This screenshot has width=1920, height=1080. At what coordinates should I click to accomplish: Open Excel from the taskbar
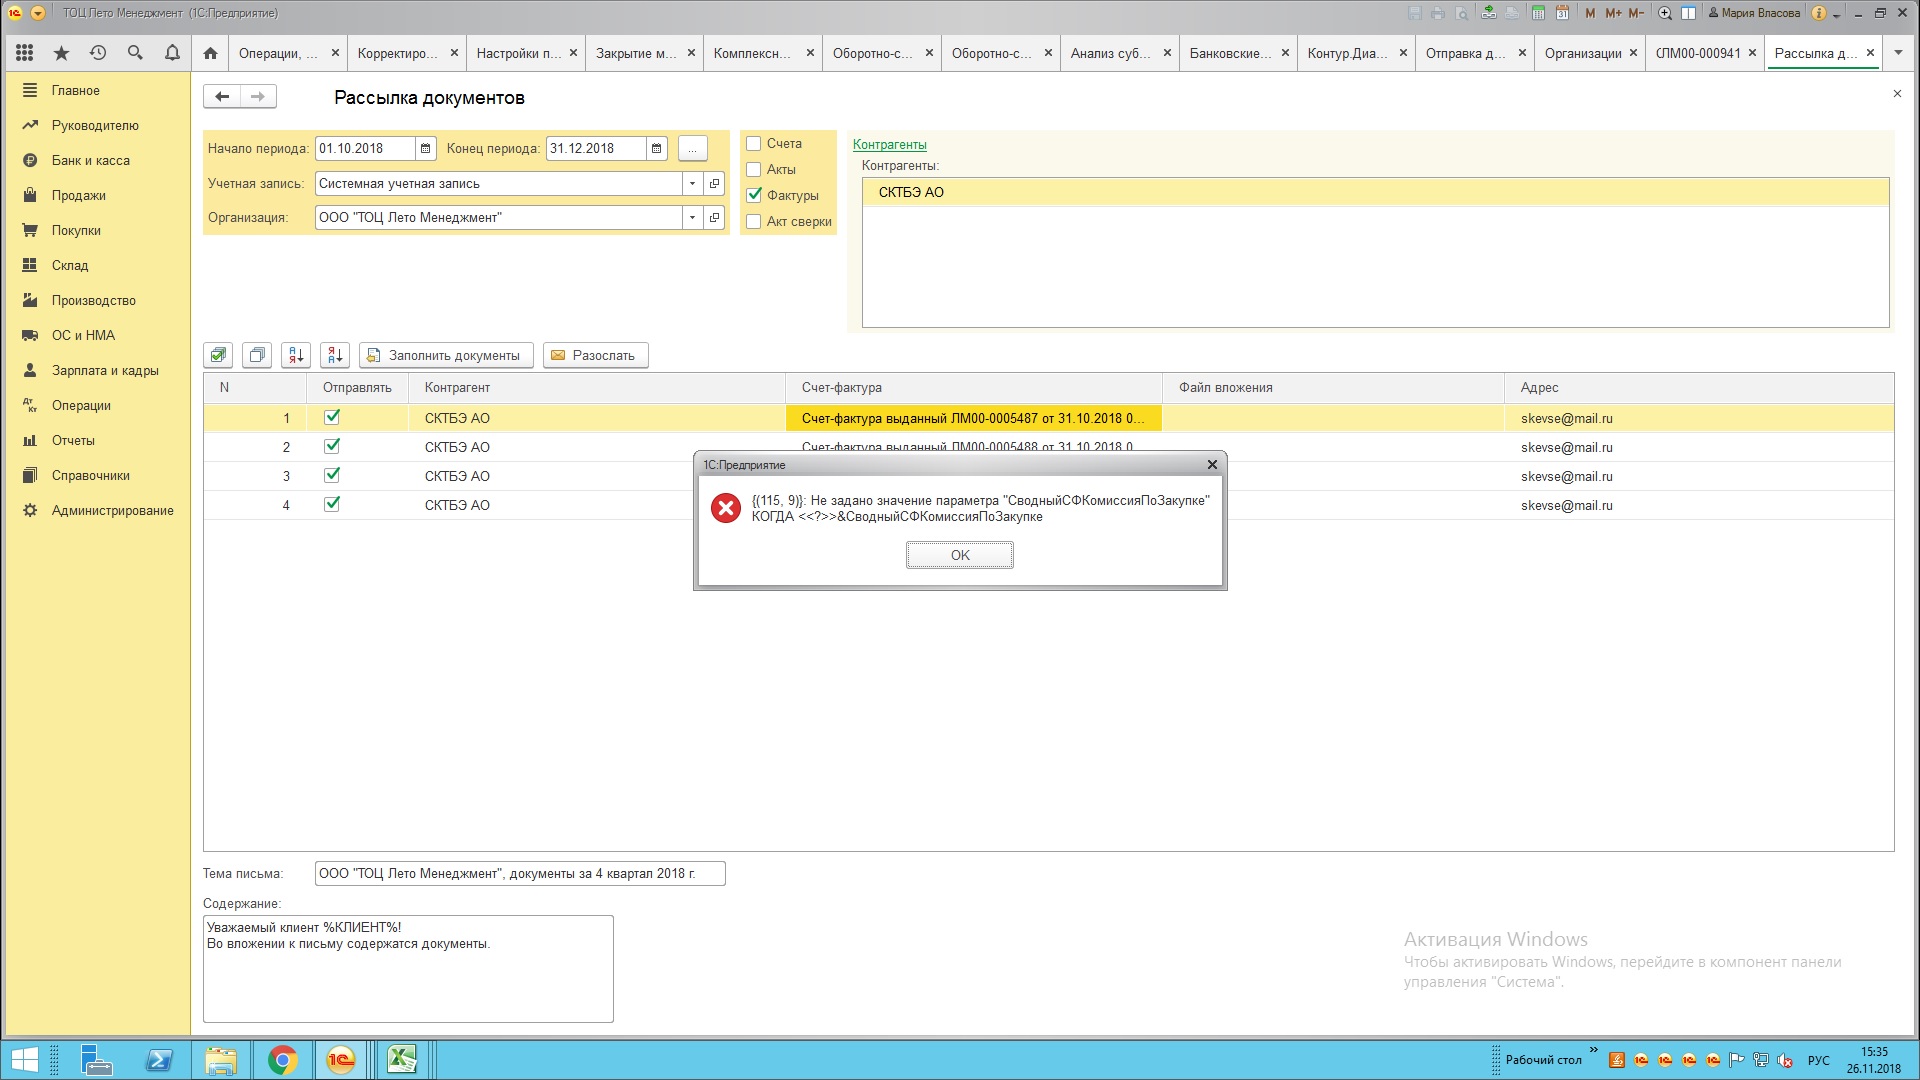401,1060
